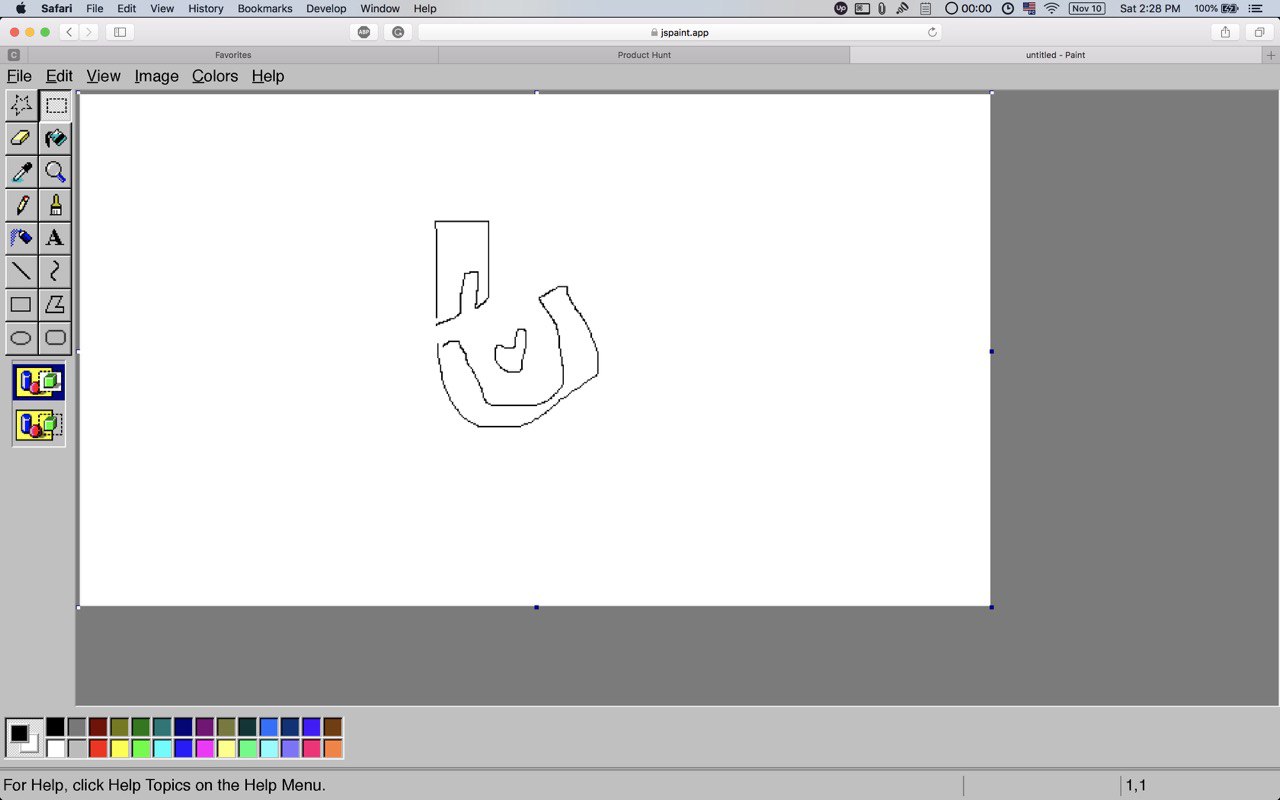1280x800 pixels.
Task: Click Safari's back navigation button
Action: point(69,32)
